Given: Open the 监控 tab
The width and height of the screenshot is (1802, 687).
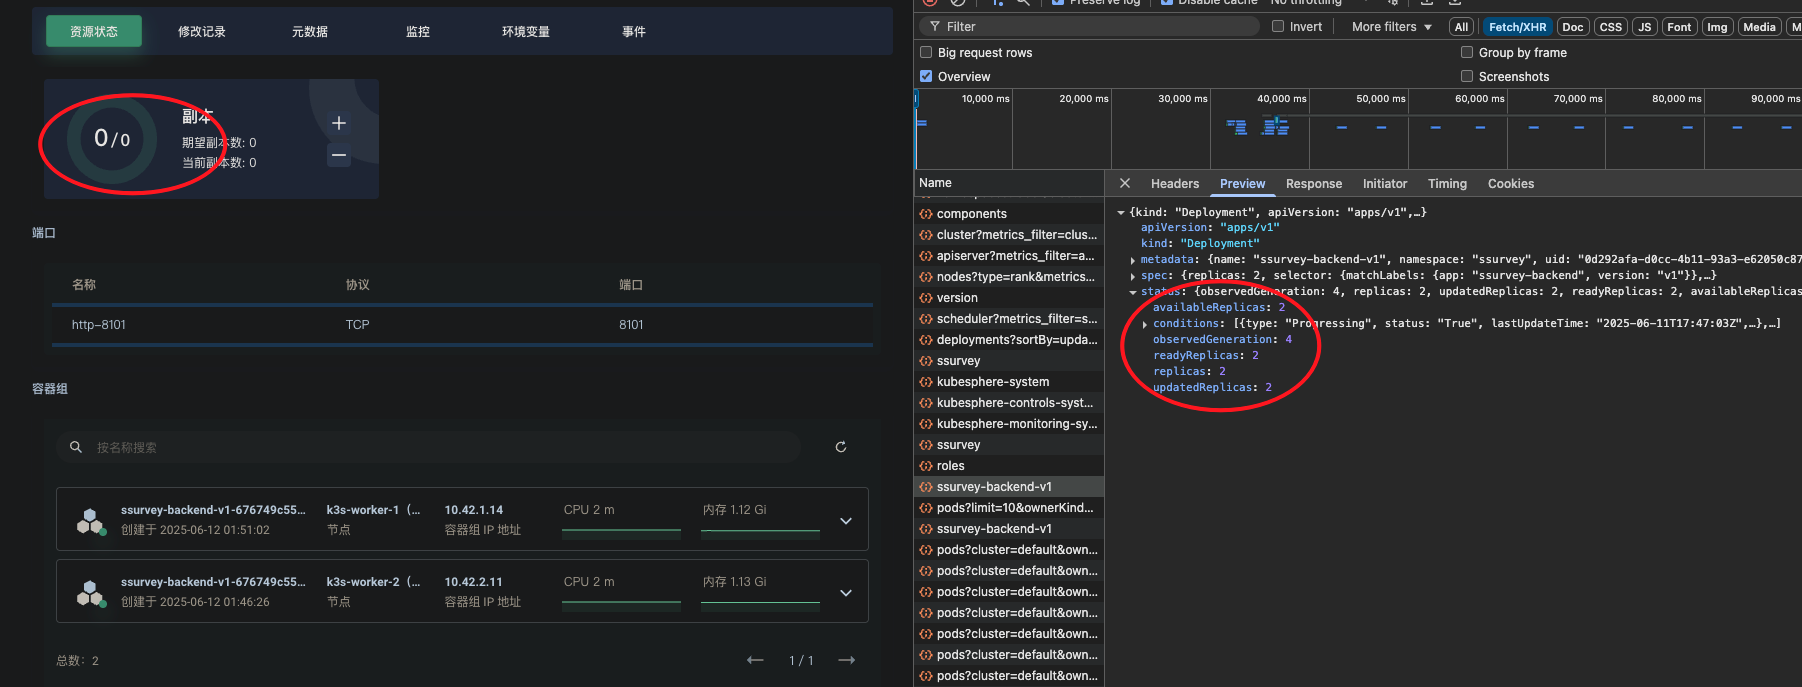Looking at the screenshot, I should pos(418,32).
